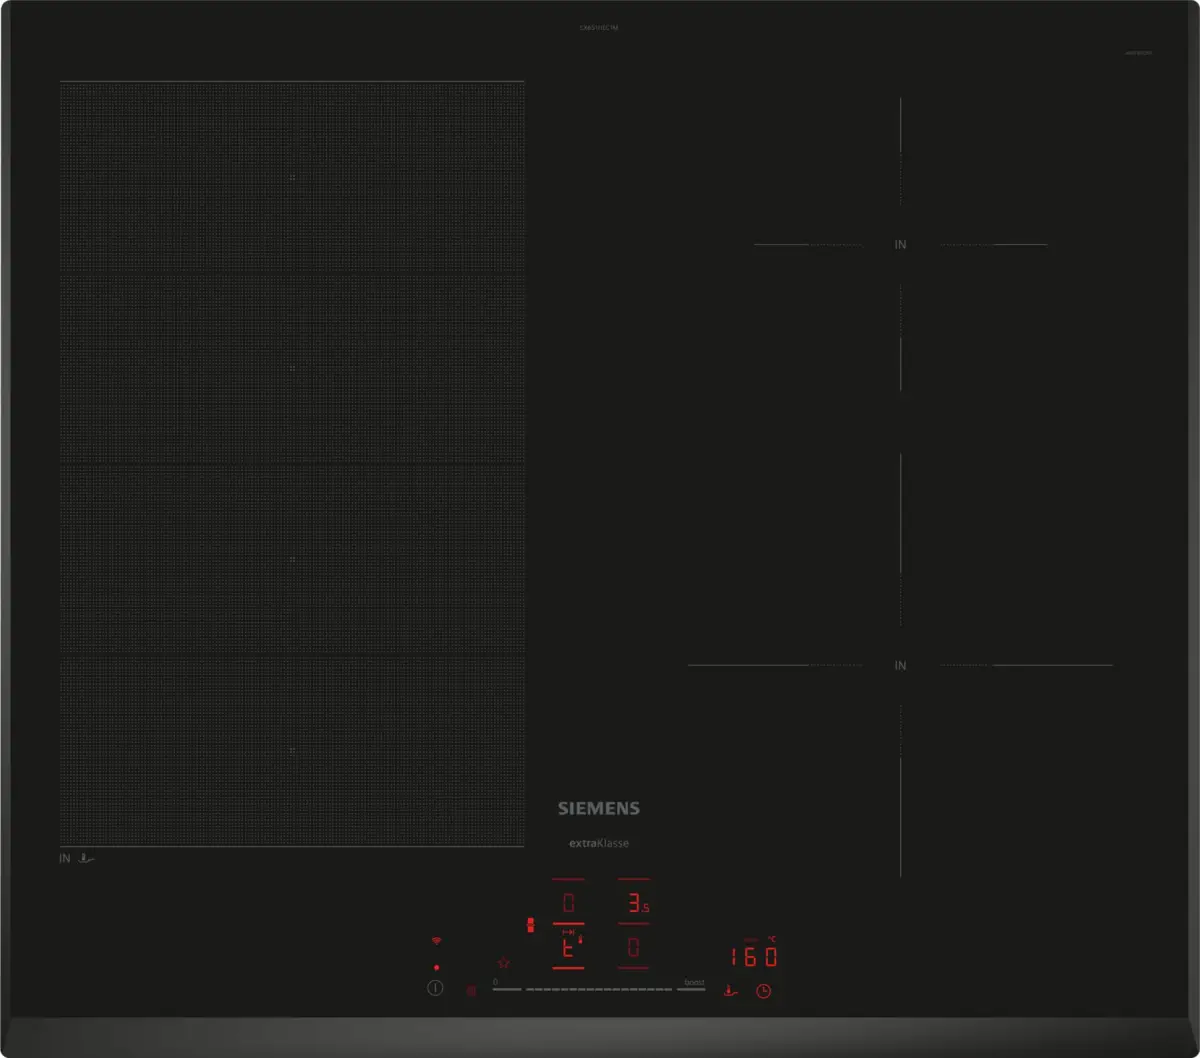Activate the frying sensor pan icon
This screenshot has height=1058, width=1200.
pyautogui.click(x=731, y=991)
